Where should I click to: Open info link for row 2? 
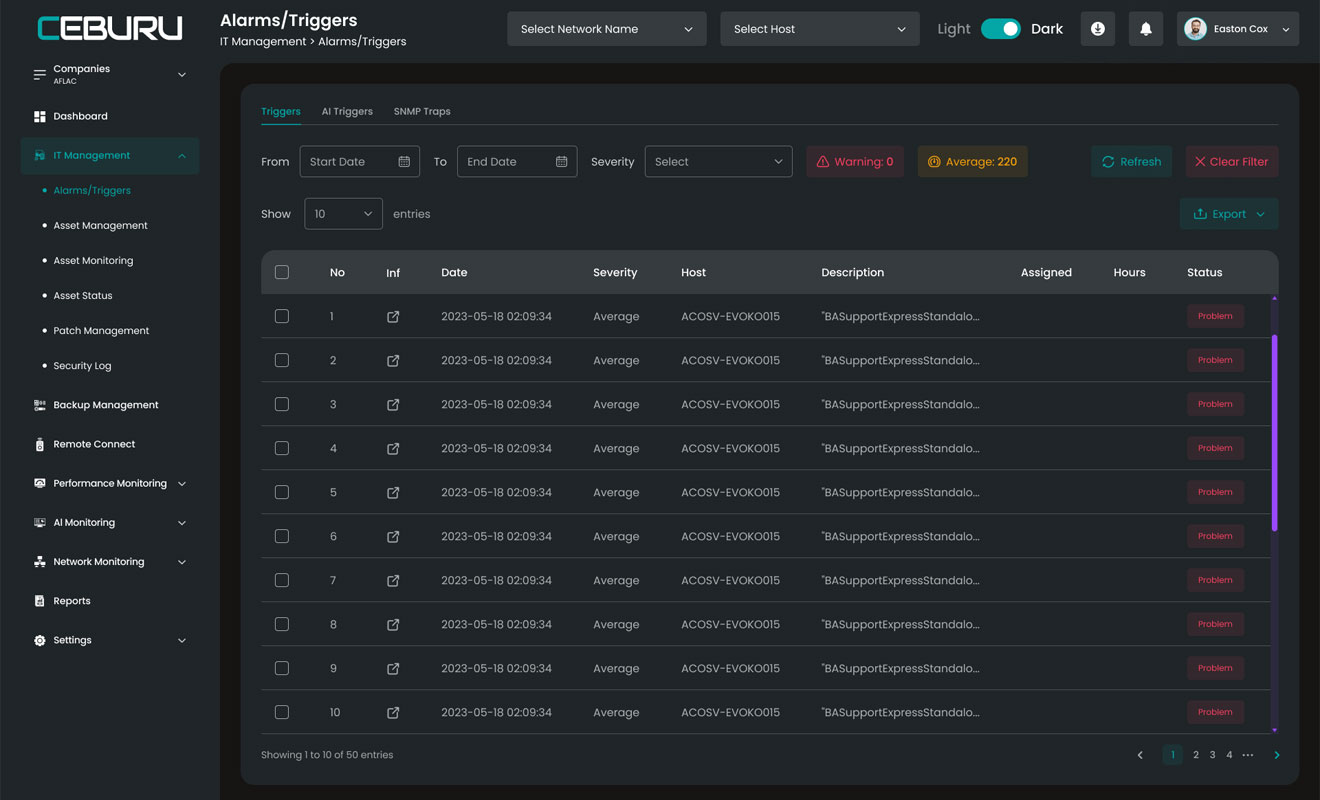393,360
